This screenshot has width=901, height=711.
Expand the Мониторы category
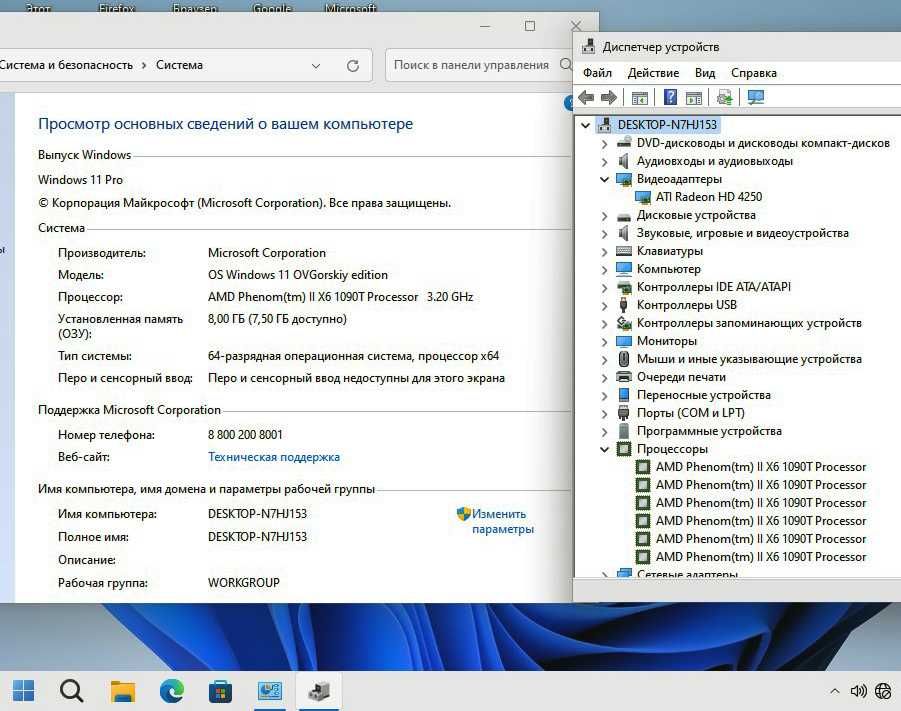click(x=604, y=341)
